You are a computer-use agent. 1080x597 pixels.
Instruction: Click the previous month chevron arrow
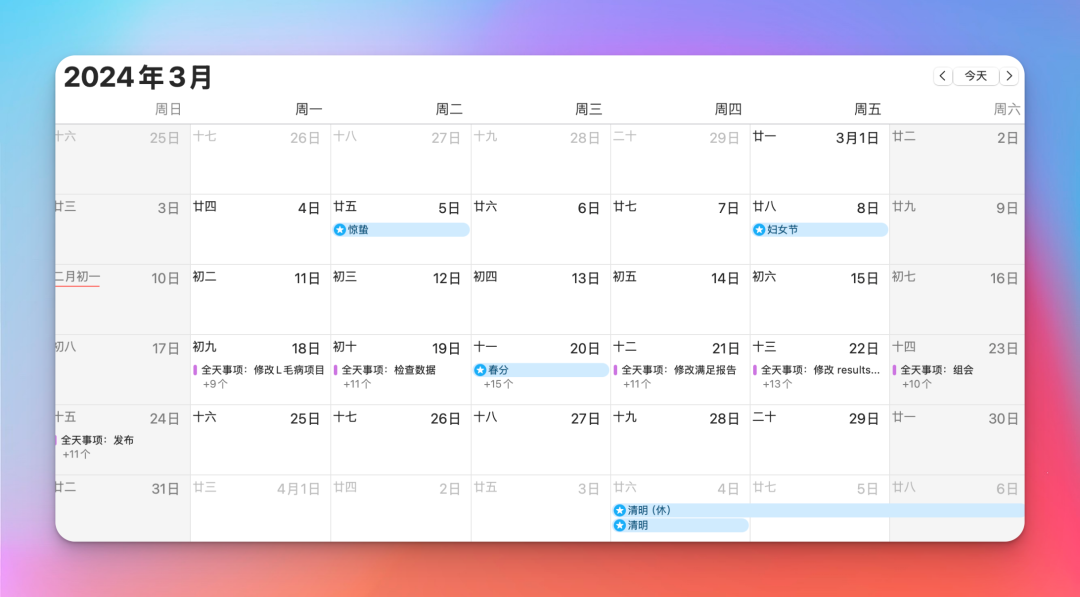pos(943,76)
